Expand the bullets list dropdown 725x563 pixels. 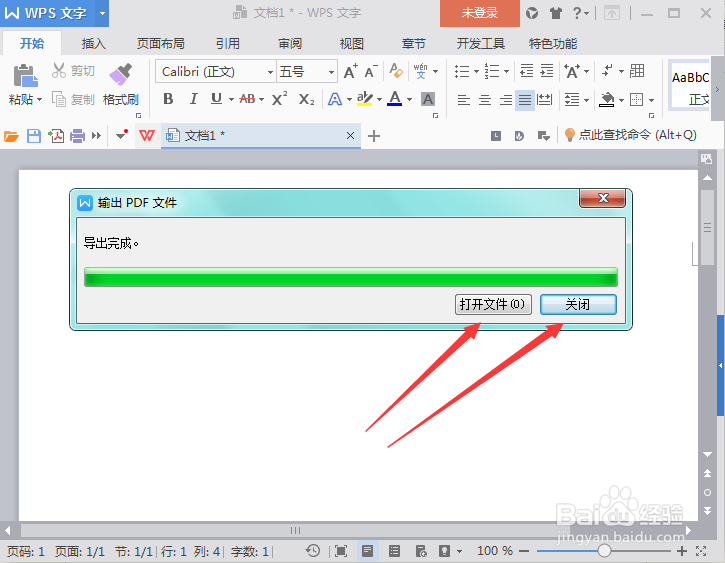point(476,72)
